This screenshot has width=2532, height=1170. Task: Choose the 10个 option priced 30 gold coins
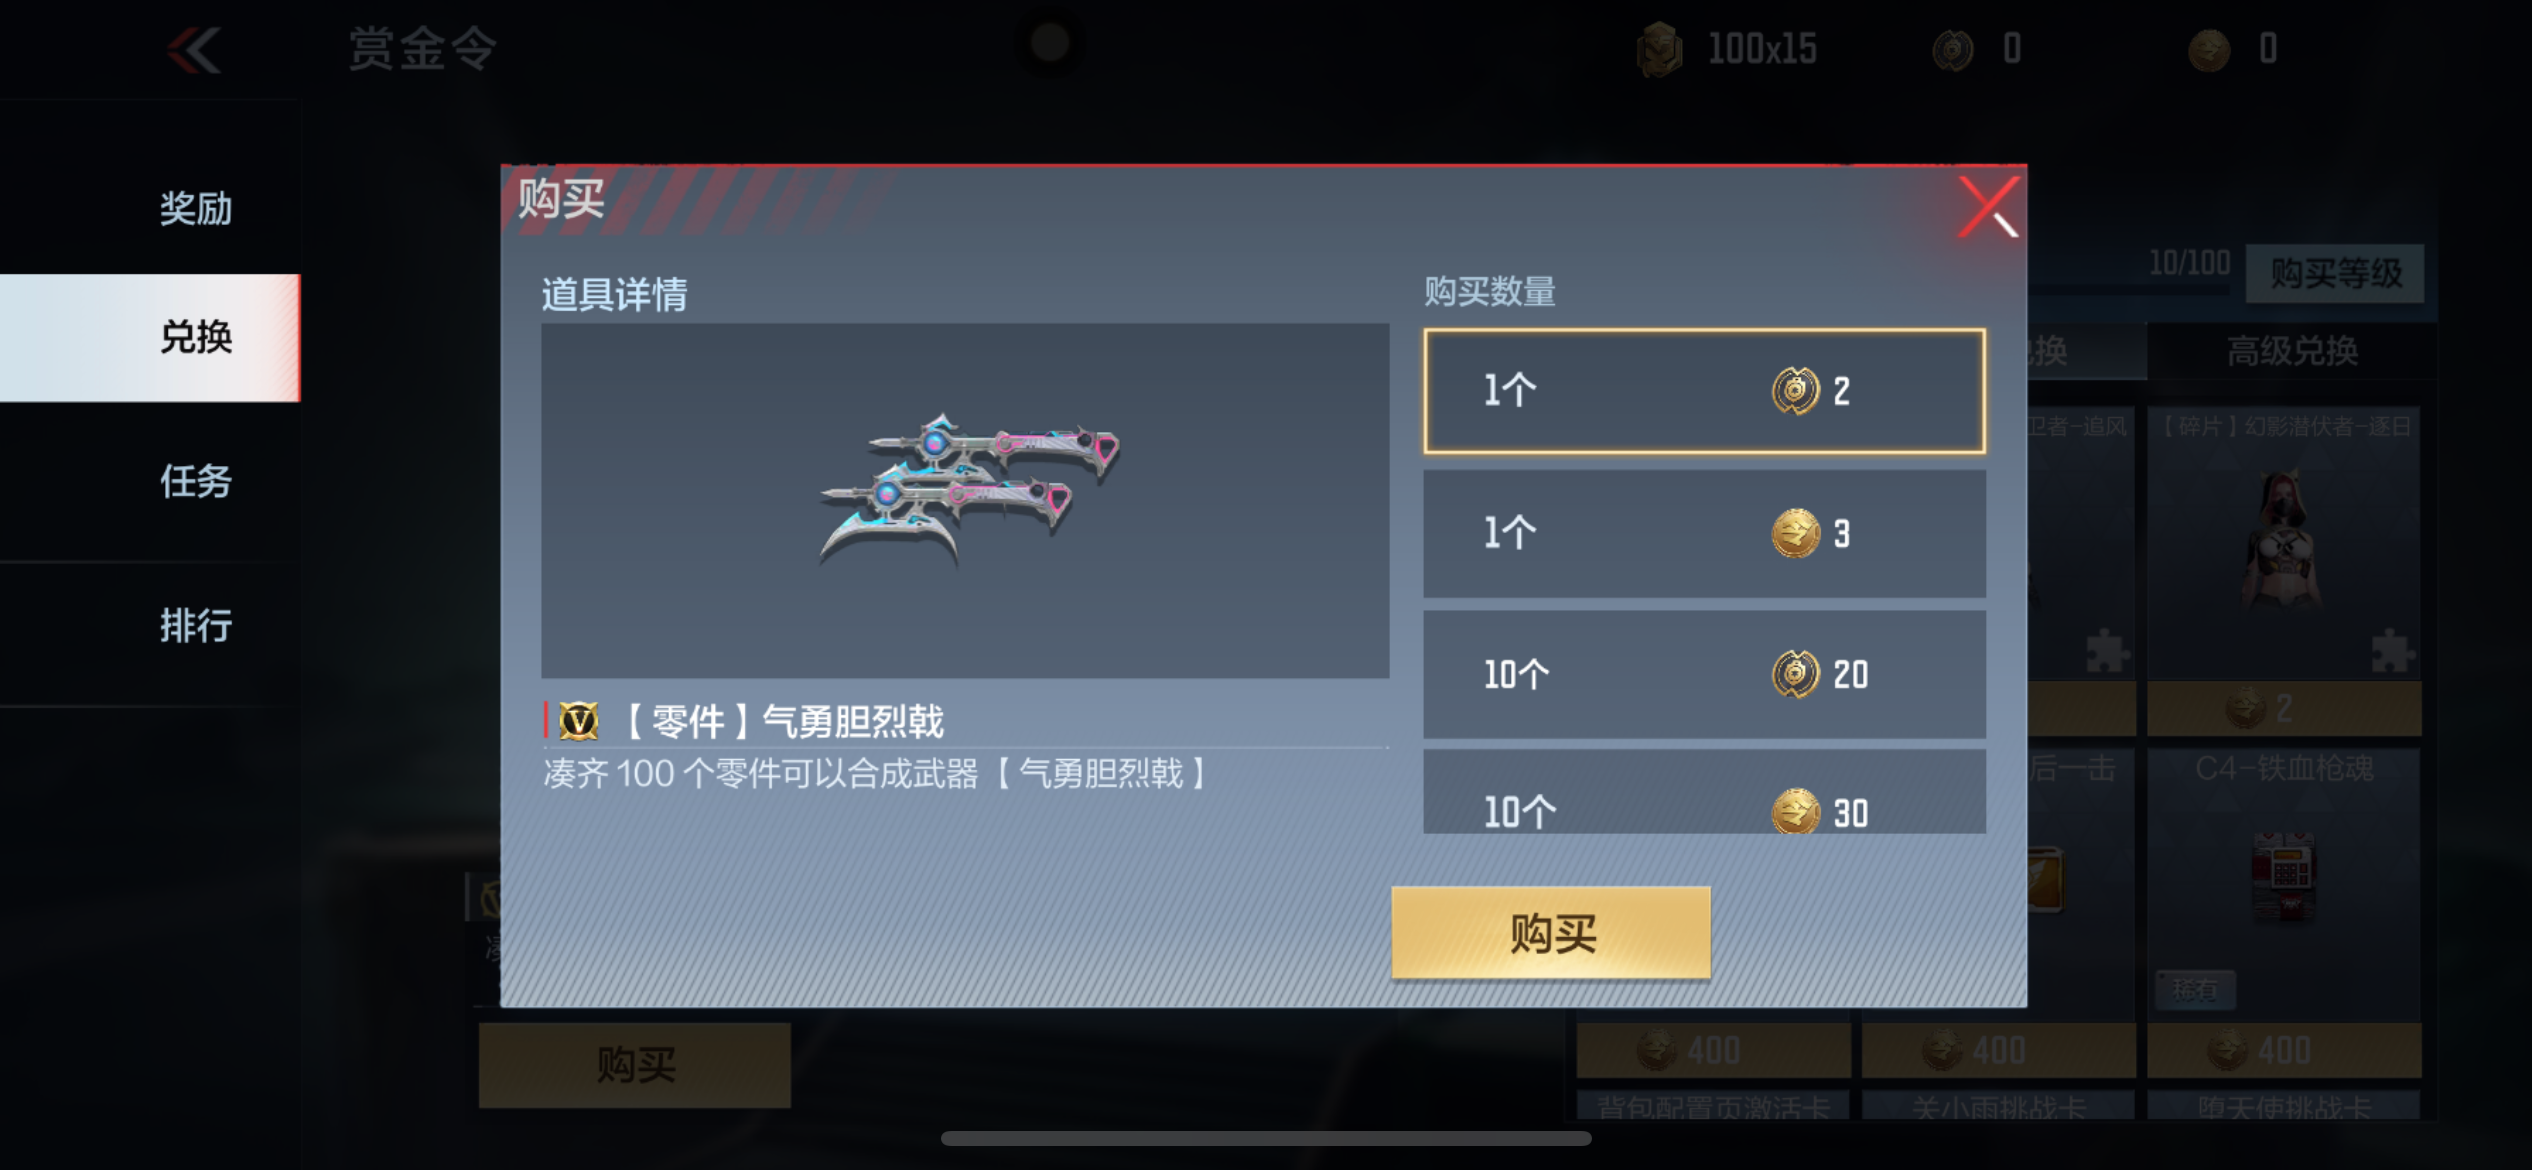[1704, 792]
